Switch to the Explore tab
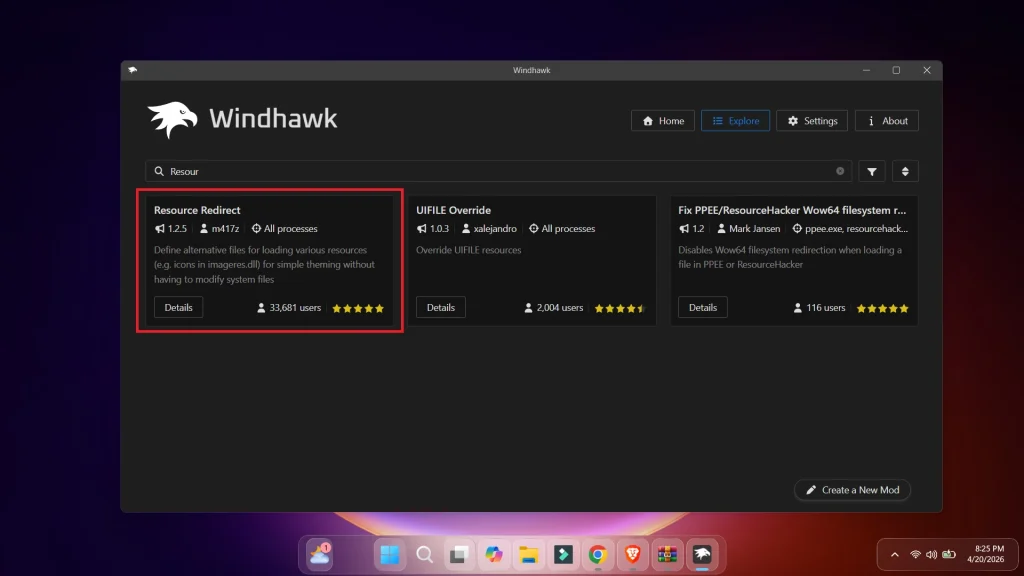 click(x=735, y=120)
